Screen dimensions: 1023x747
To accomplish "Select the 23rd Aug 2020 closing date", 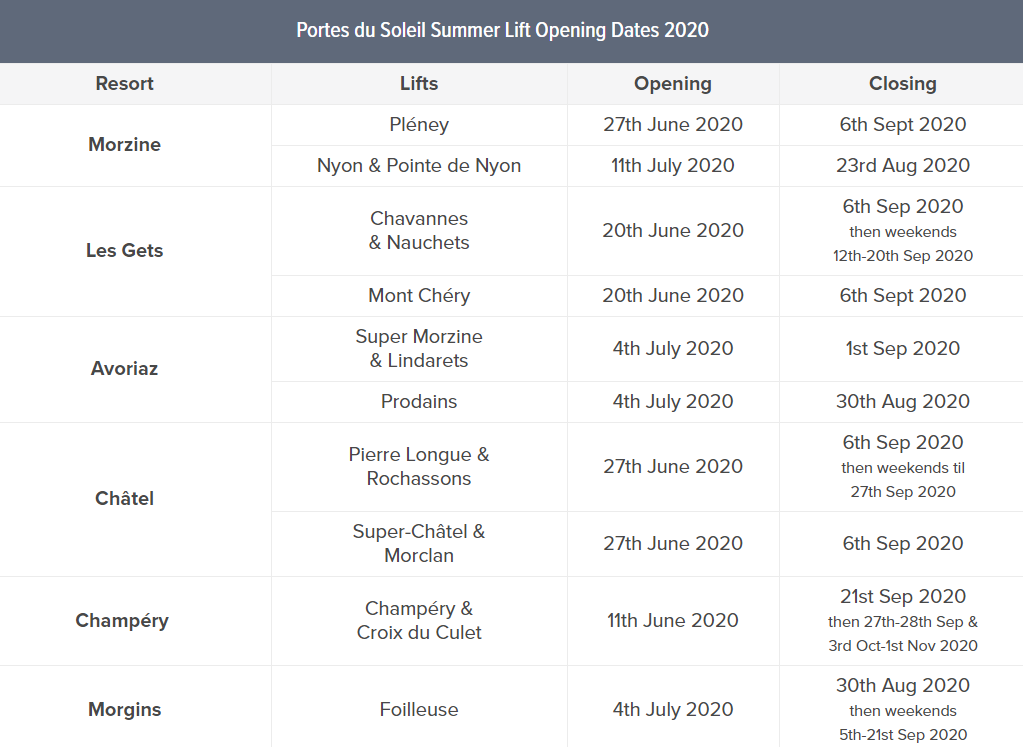I will pyautogui.click(x=902, y=166).
